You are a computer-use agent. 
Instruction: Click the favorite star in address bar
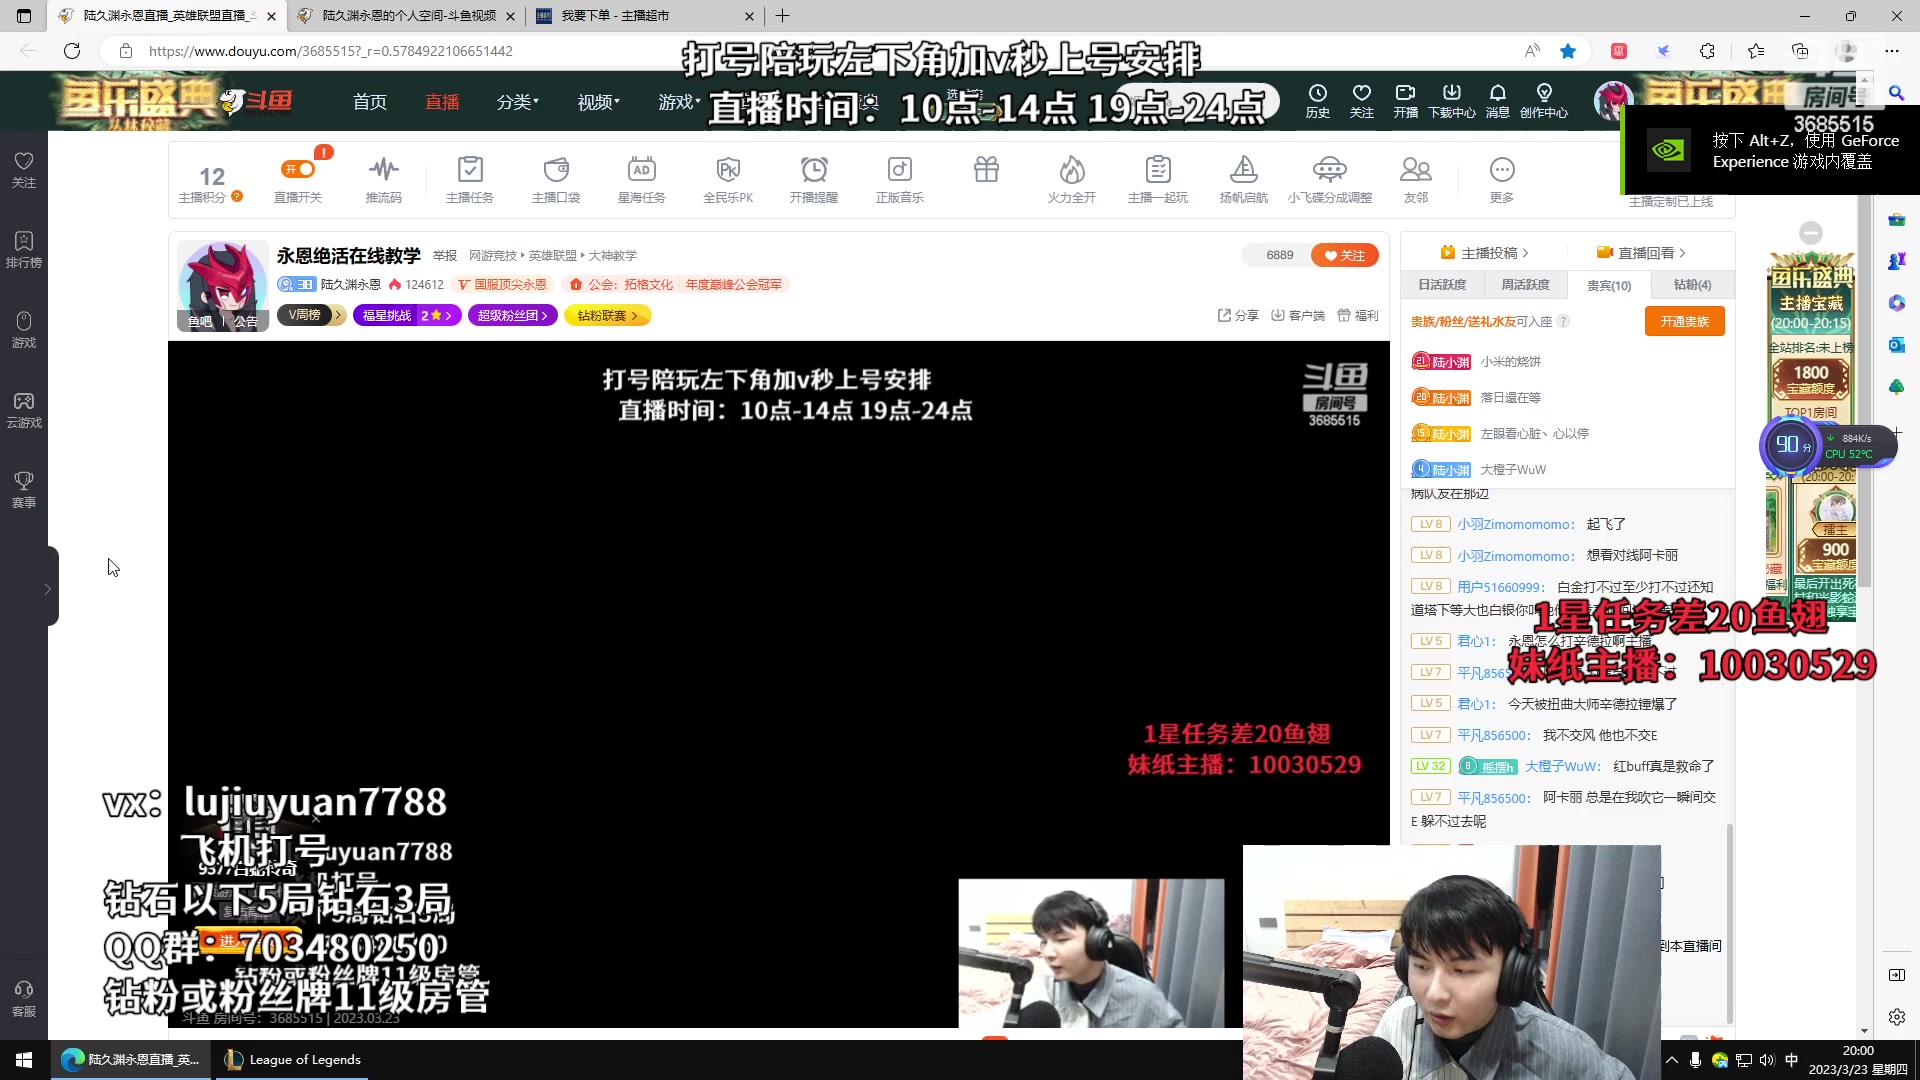(1568, 51)
